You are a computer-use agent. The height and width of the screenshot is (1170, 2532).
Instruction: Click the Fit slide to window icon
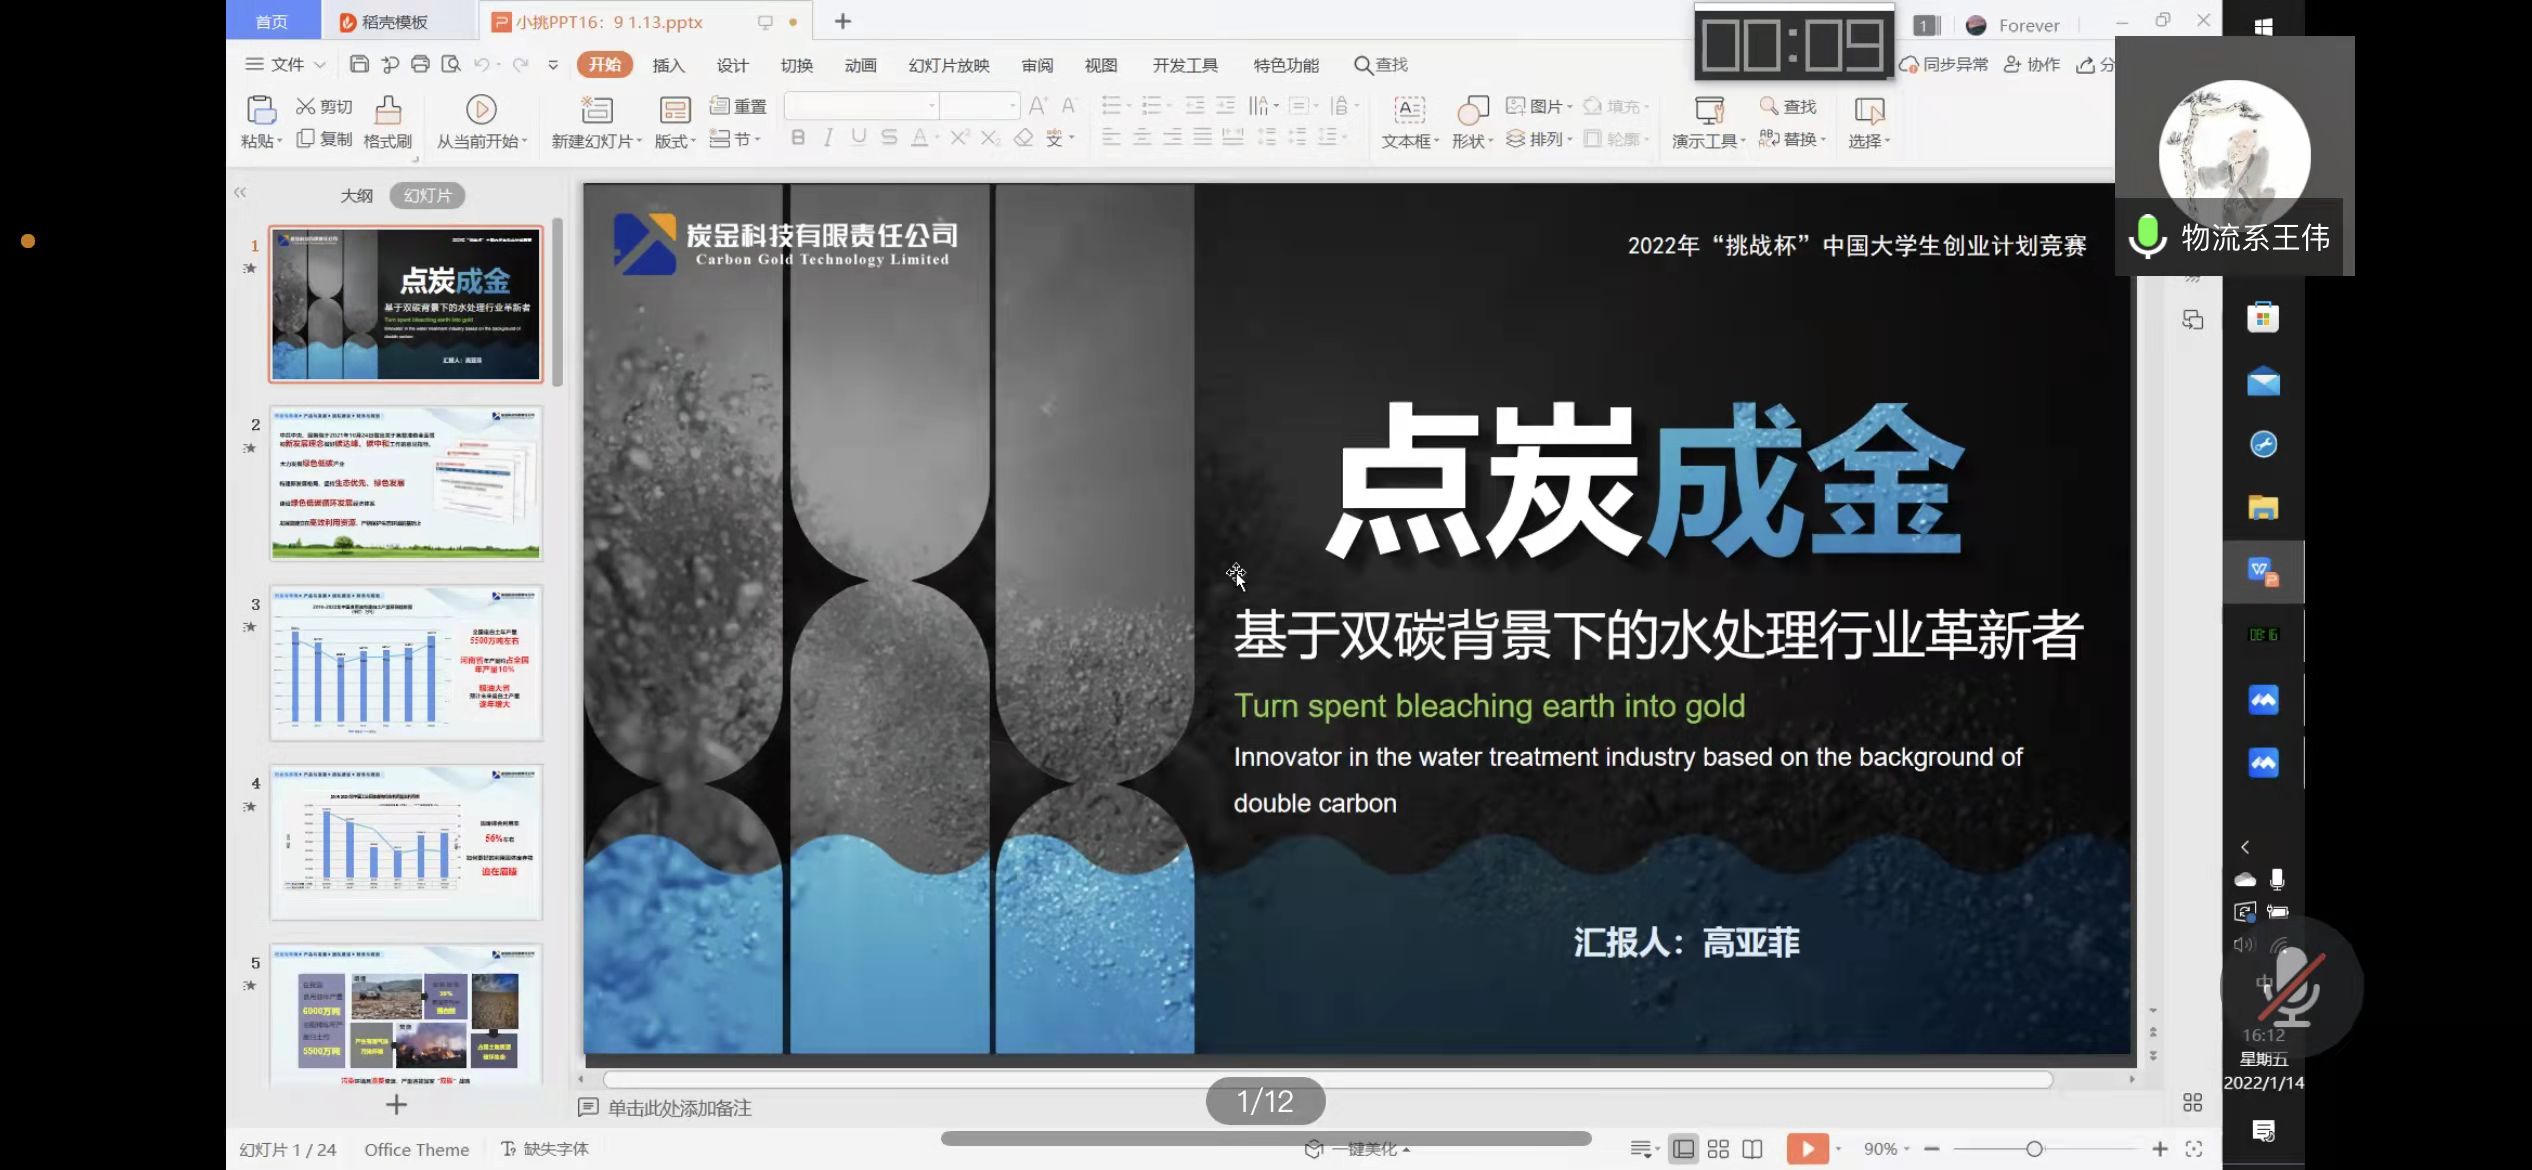[2194, 1149]
